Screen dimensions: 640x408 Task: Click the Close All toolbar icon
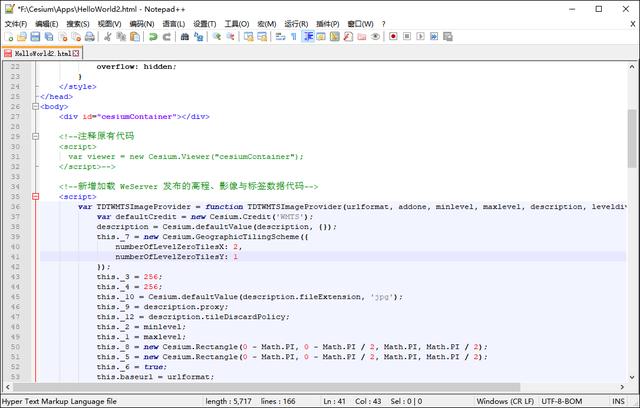coord(76,37)
